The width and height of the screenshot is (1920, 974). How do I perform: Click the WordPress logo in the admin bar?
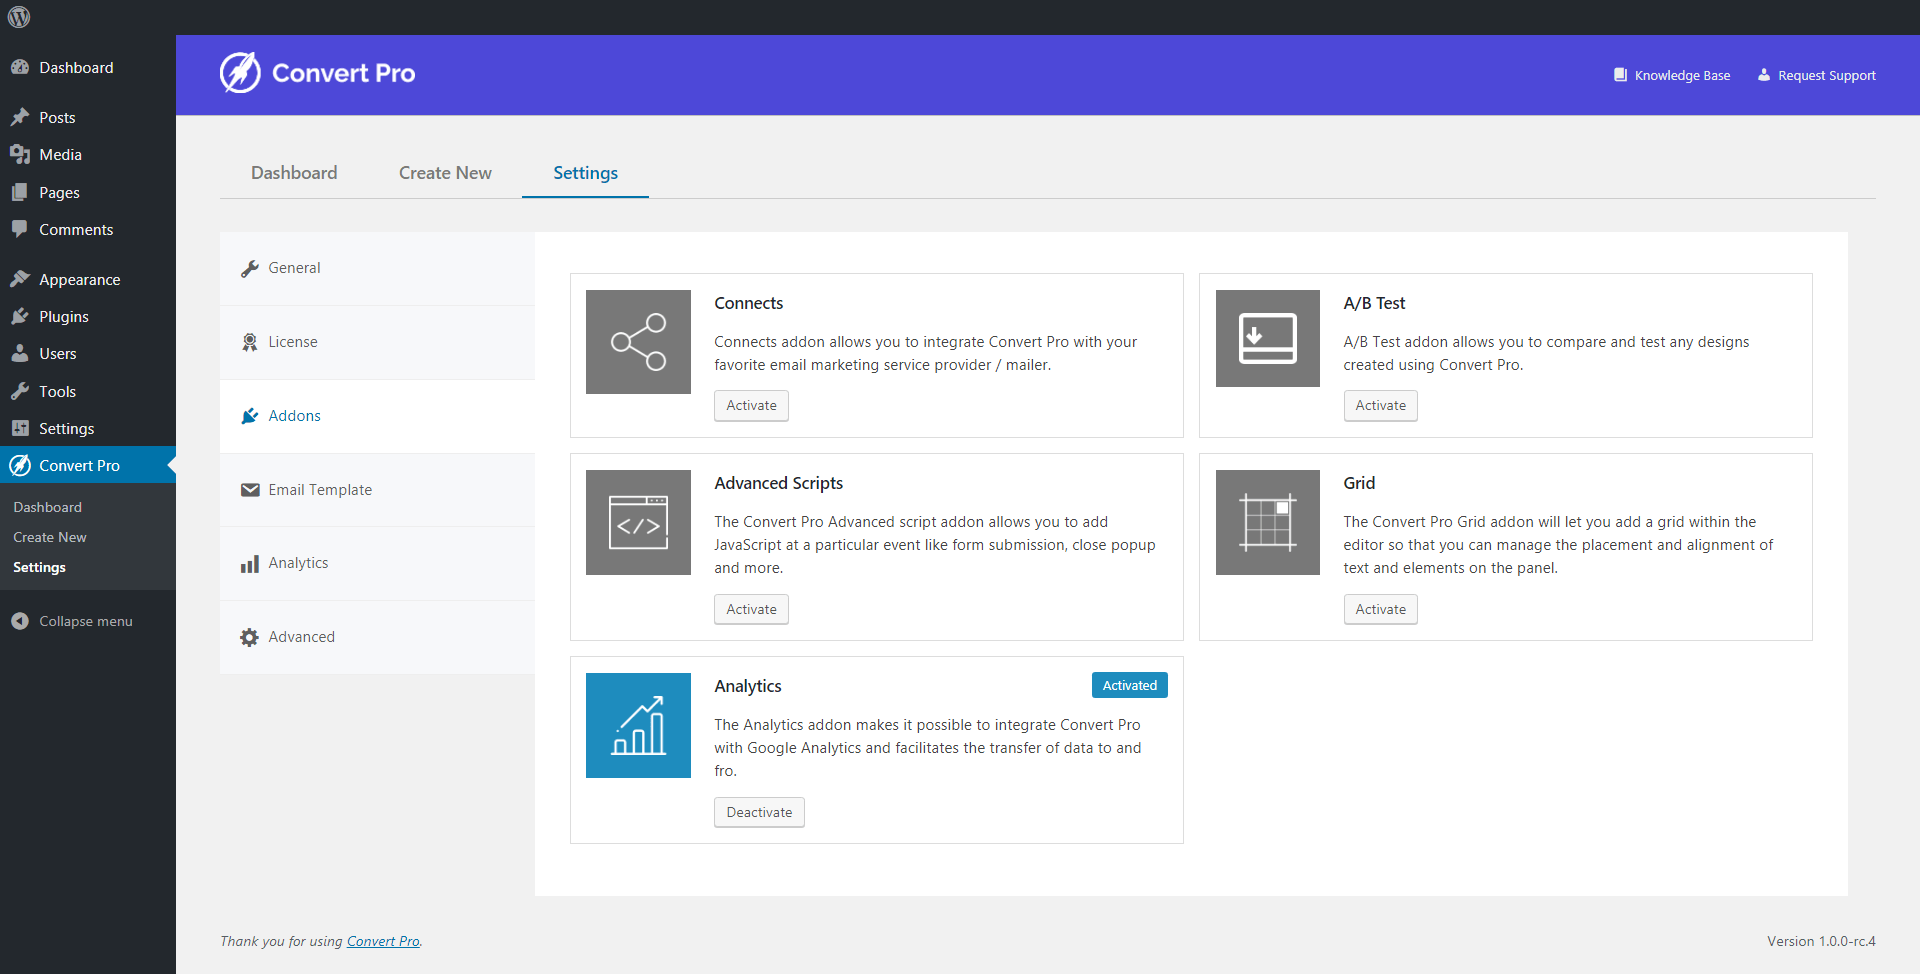point(19,17)
